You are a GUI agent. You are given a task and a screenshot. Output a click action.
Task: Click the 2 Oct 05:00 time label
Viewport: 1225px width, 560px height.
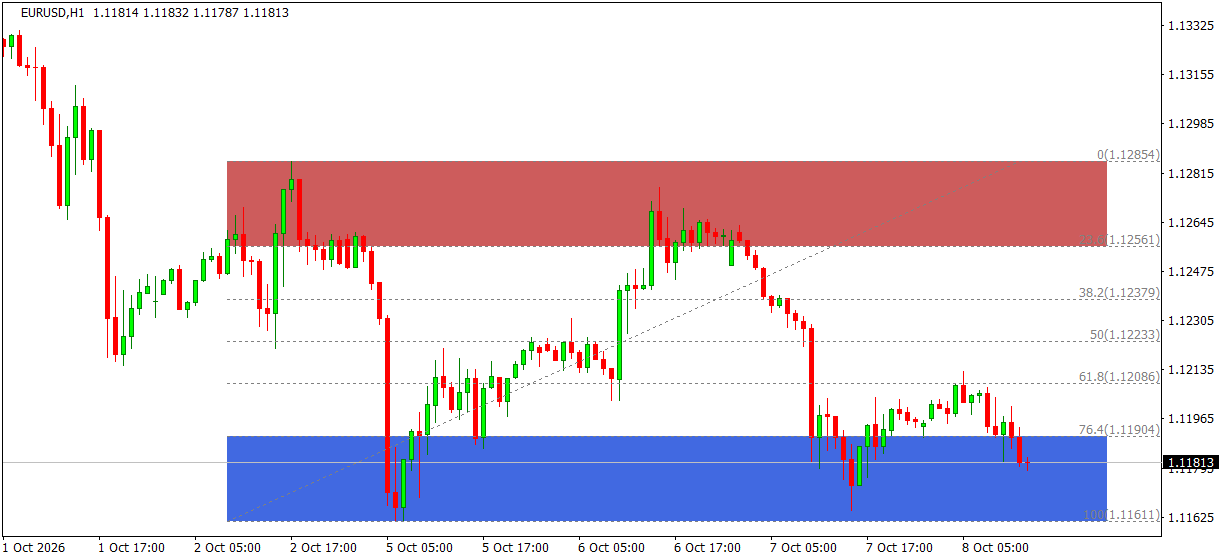pyautogui.click(x=228, y=548)
